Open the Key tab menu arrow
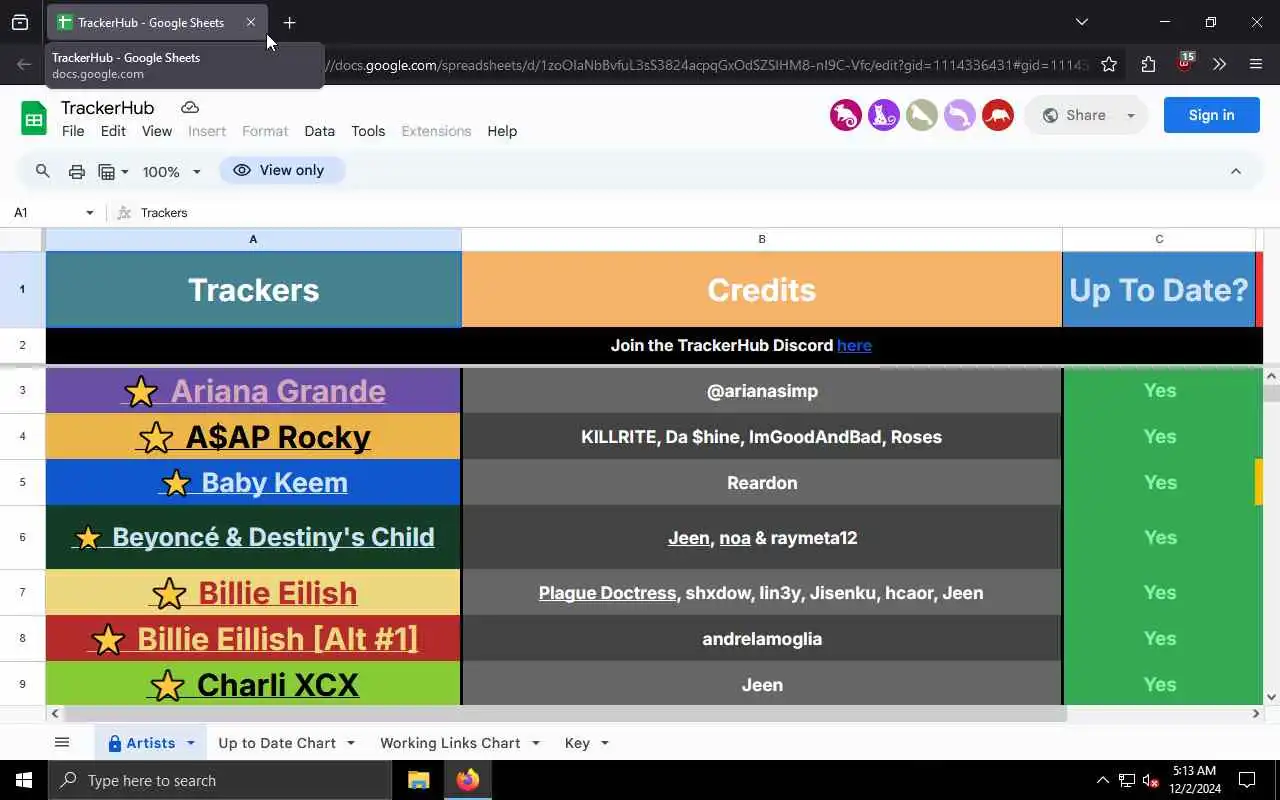Screen dimensions: 1280x800 604,743
